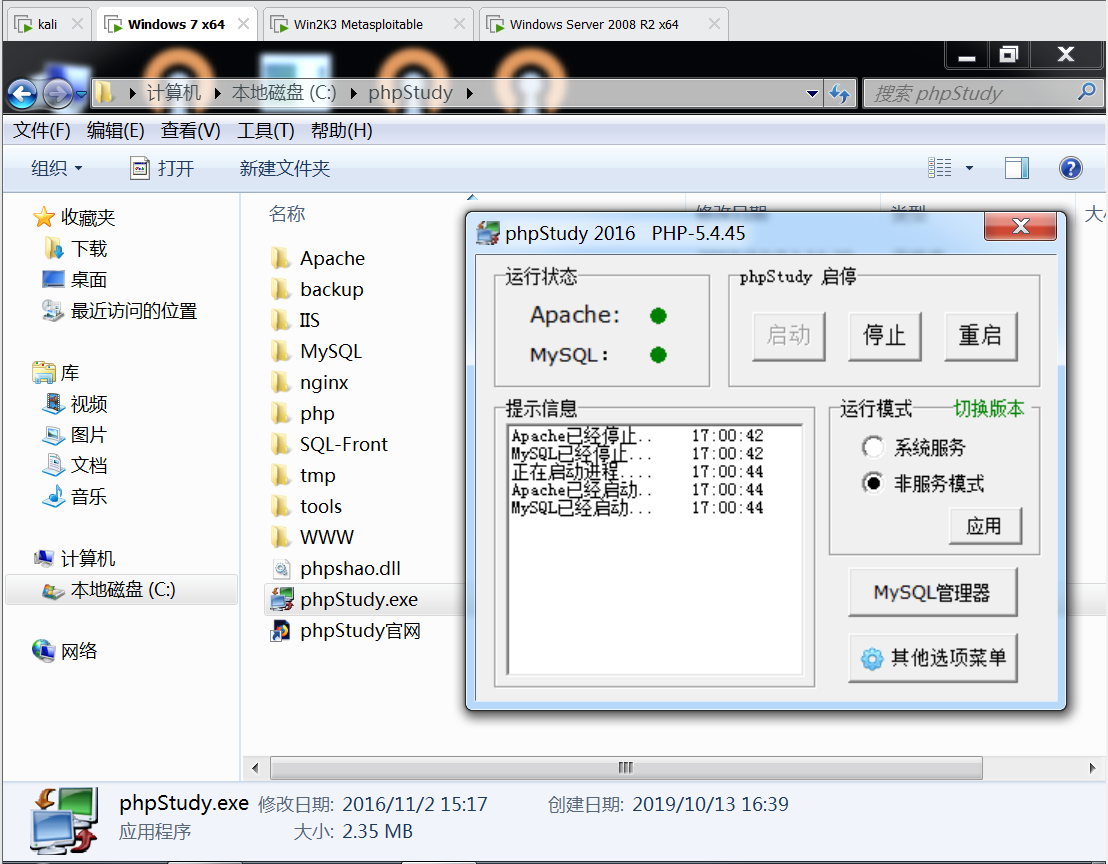Open the 工具(T) menu
The image size is (1108, 864).
265,131
